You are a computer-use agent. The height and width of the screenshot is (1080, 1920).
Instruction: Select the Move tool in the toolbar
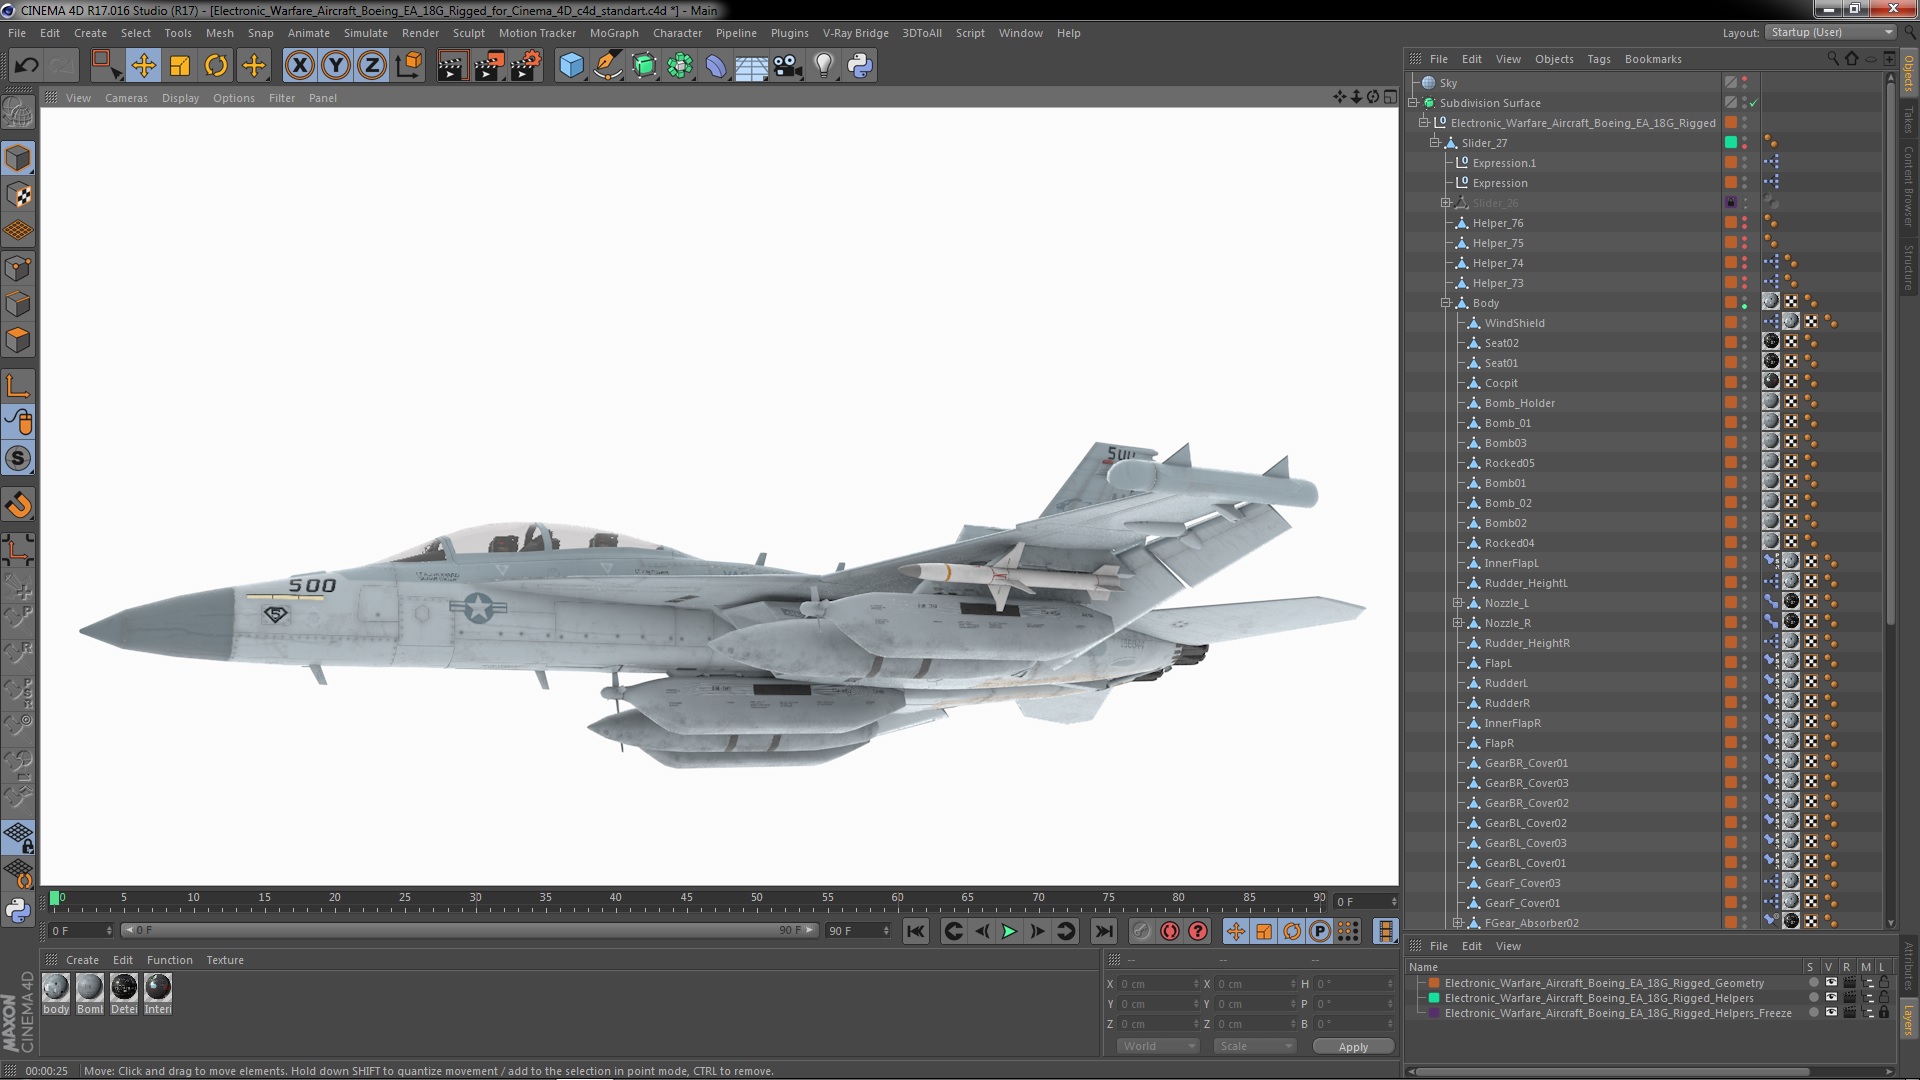click(143, 66)
